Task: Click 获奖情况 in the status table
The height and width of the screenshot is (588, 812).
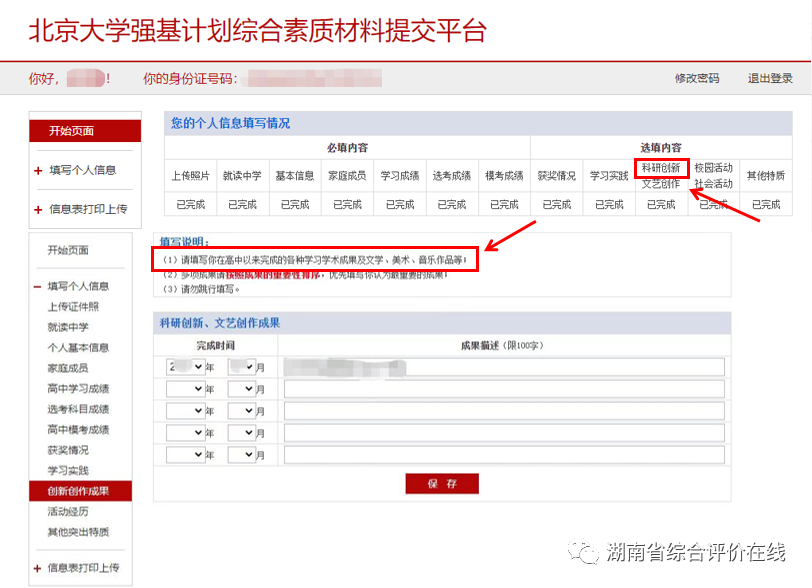Action: click(557, 176)
